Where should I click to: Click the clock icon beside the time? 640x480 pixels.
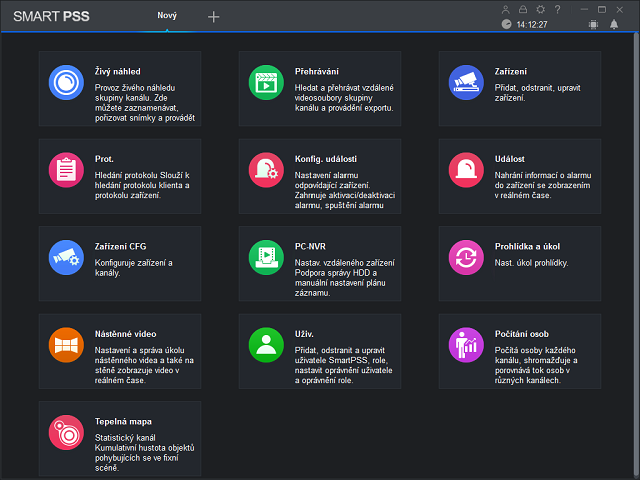coord(506,24)
